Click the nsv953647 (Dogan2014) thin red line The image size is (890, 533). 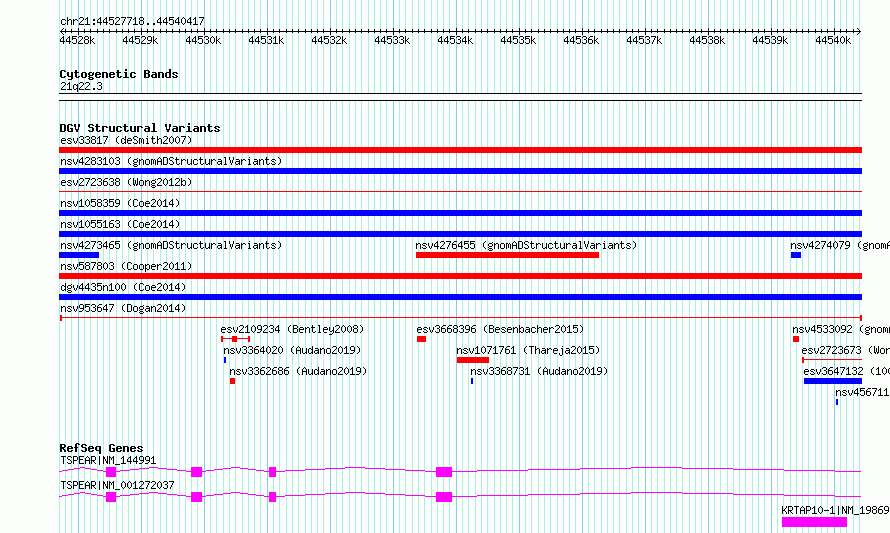(460, 318)
